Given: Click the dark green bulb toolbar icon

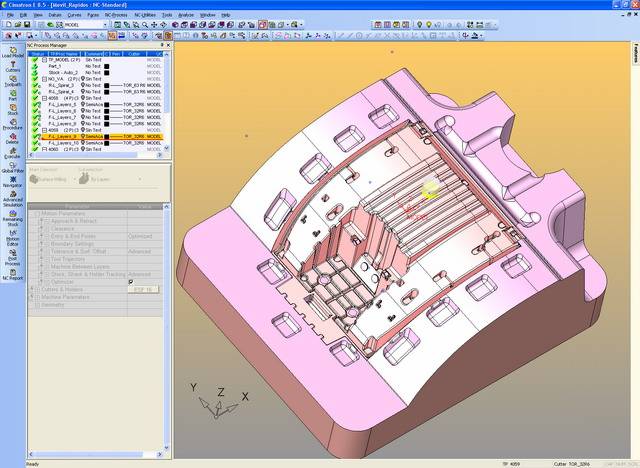Looking at the screenshot, I should coord(419,25).
